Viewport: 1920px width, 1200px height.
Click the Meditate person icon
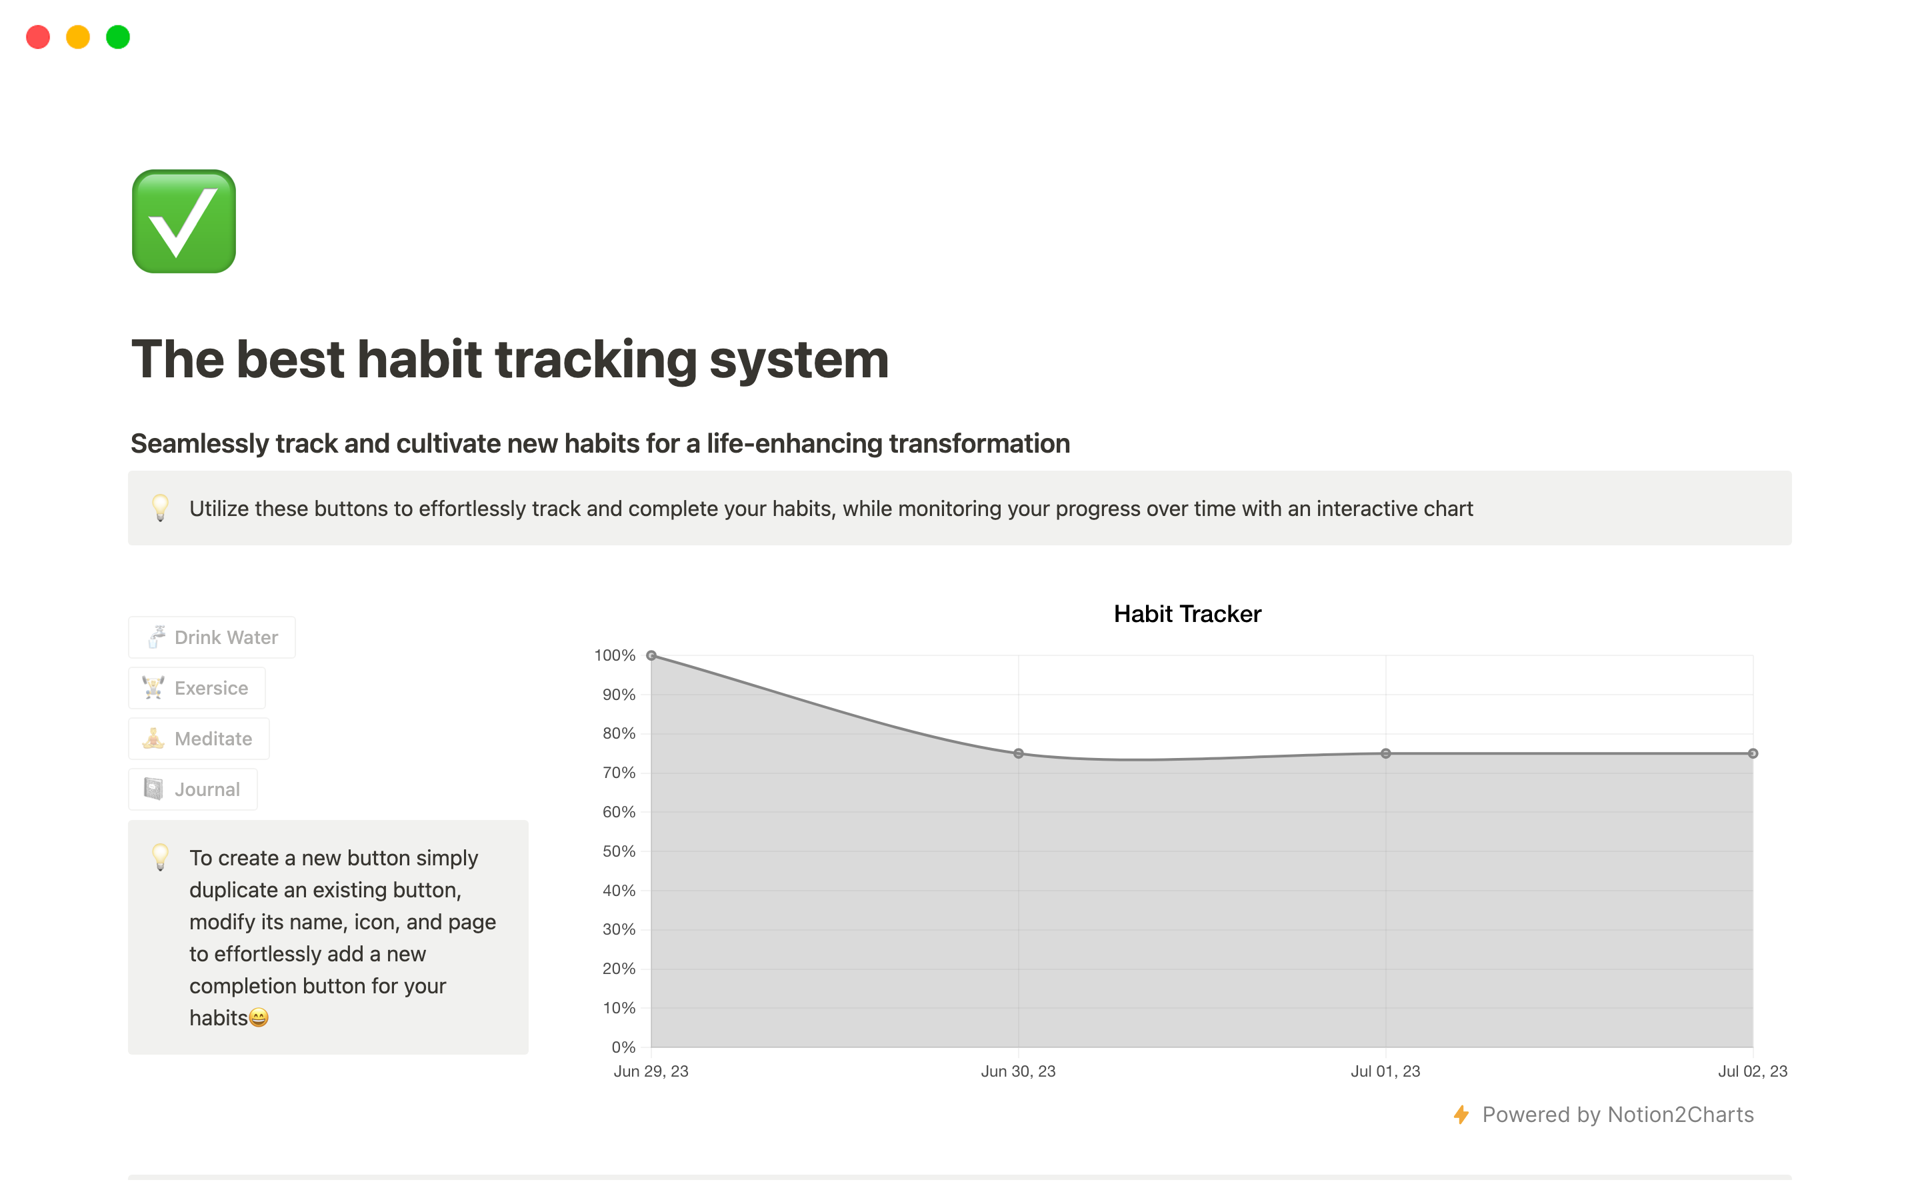tap(153, 739)
